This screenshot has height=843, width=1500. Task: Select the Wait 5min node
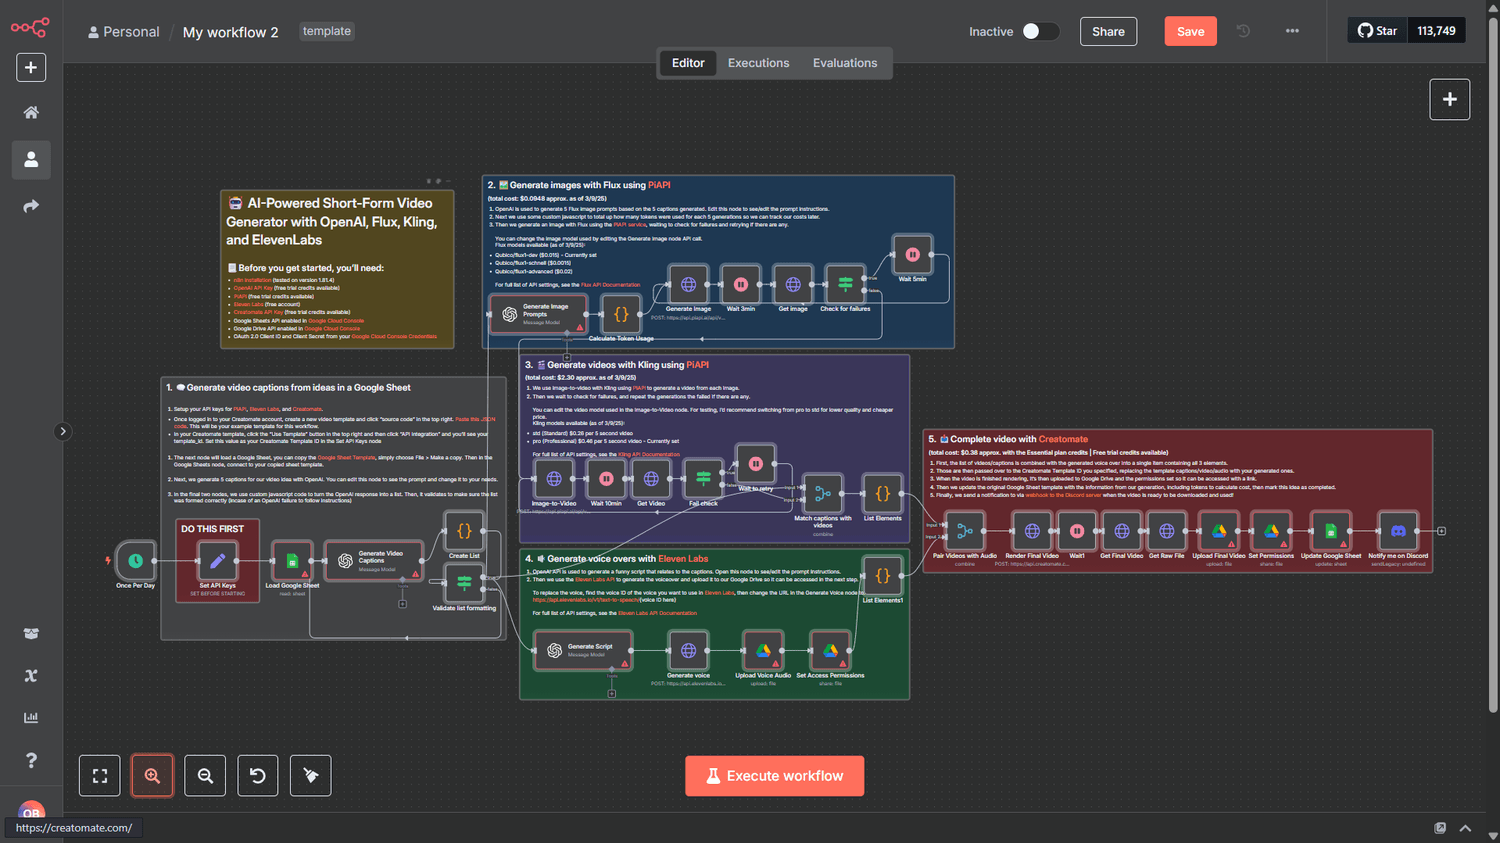point(912,254)
